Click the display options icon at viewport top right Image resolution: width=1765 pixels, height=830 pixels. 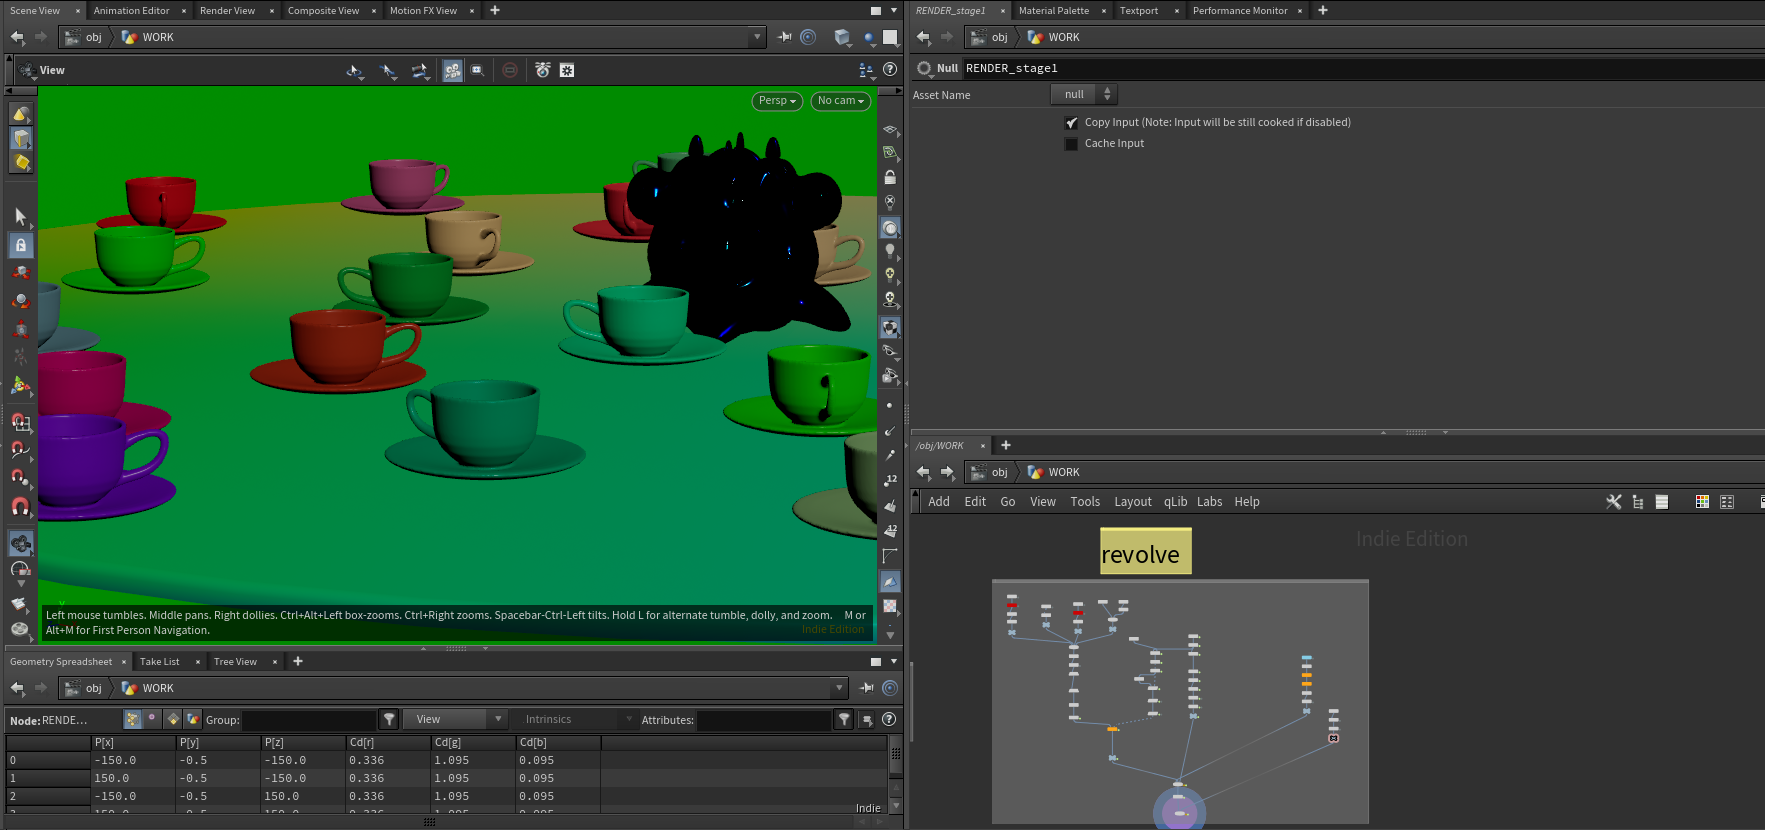(x=866, y=70)
